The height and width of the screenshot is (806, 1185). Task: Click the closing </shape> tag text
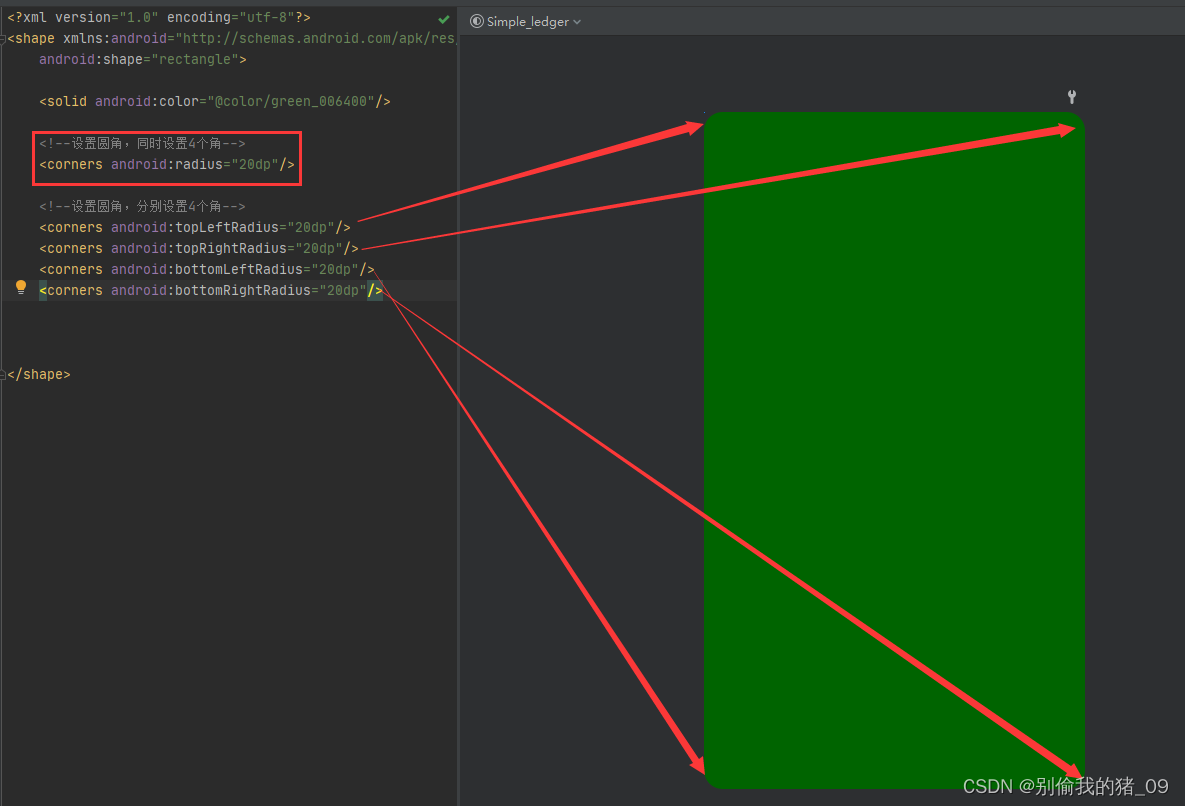coord(39,375)
